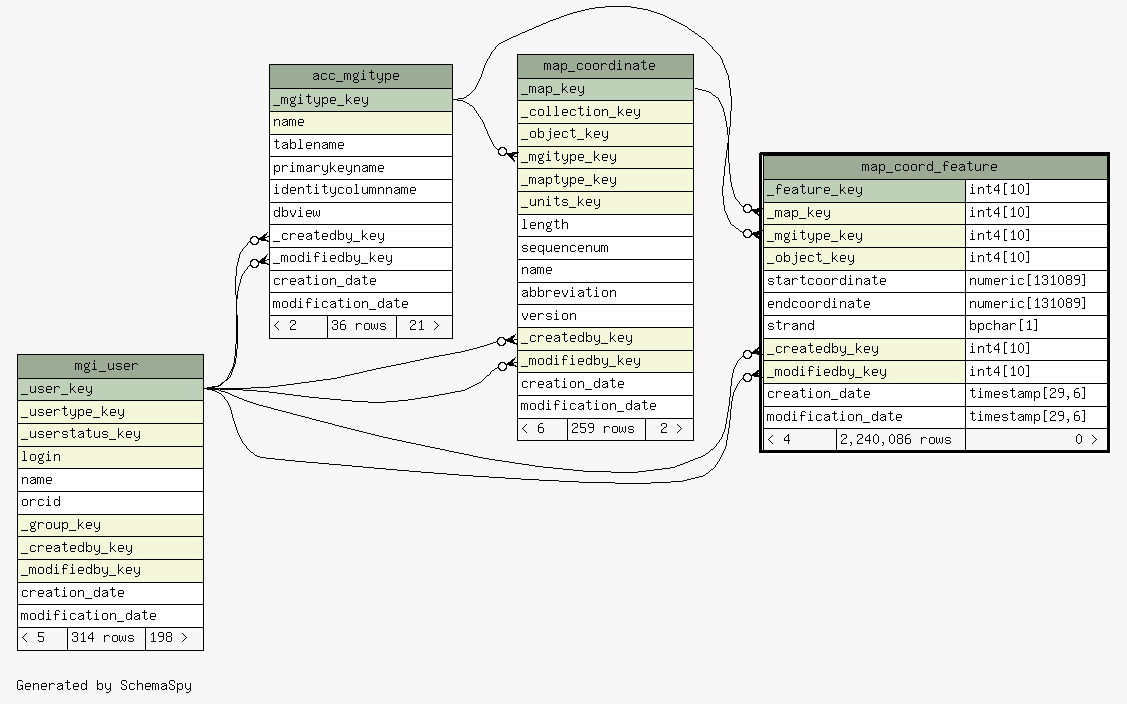
Task: Select _user_key in mgi_user table
Action: [x=110, y=390]
